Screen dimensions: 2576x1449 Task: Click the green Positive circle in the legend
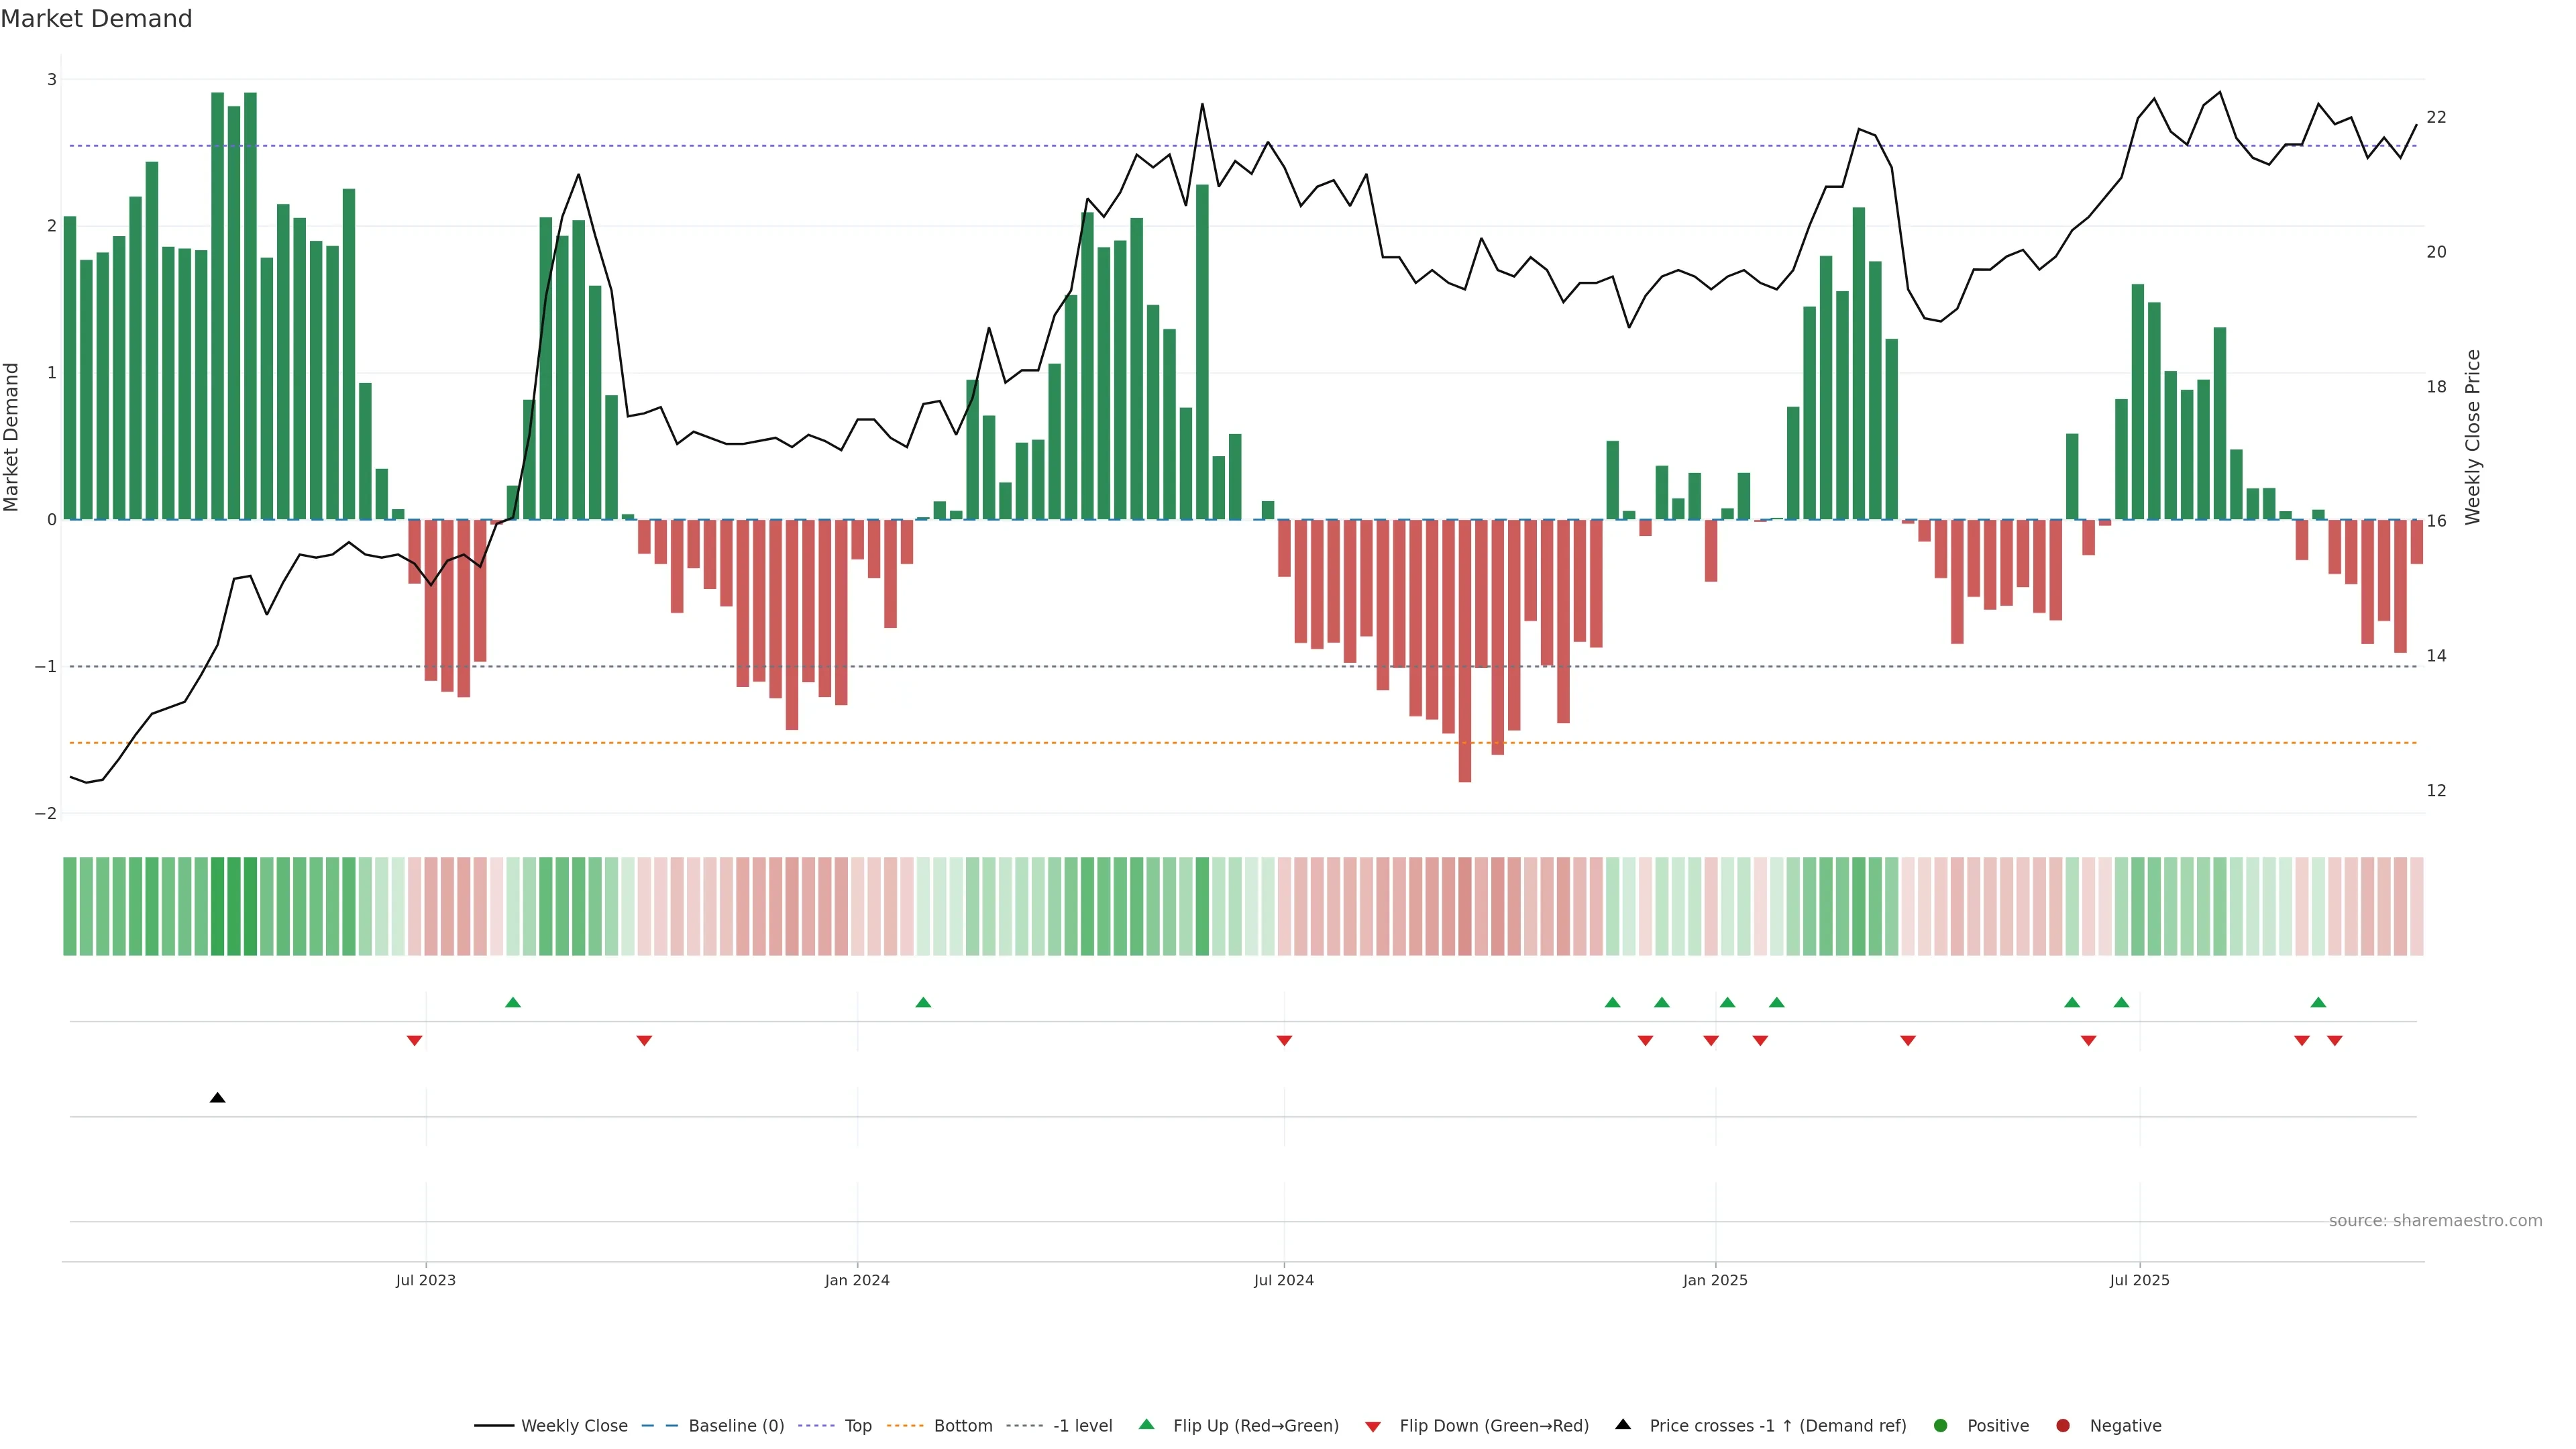[x=1940, y=1426]
